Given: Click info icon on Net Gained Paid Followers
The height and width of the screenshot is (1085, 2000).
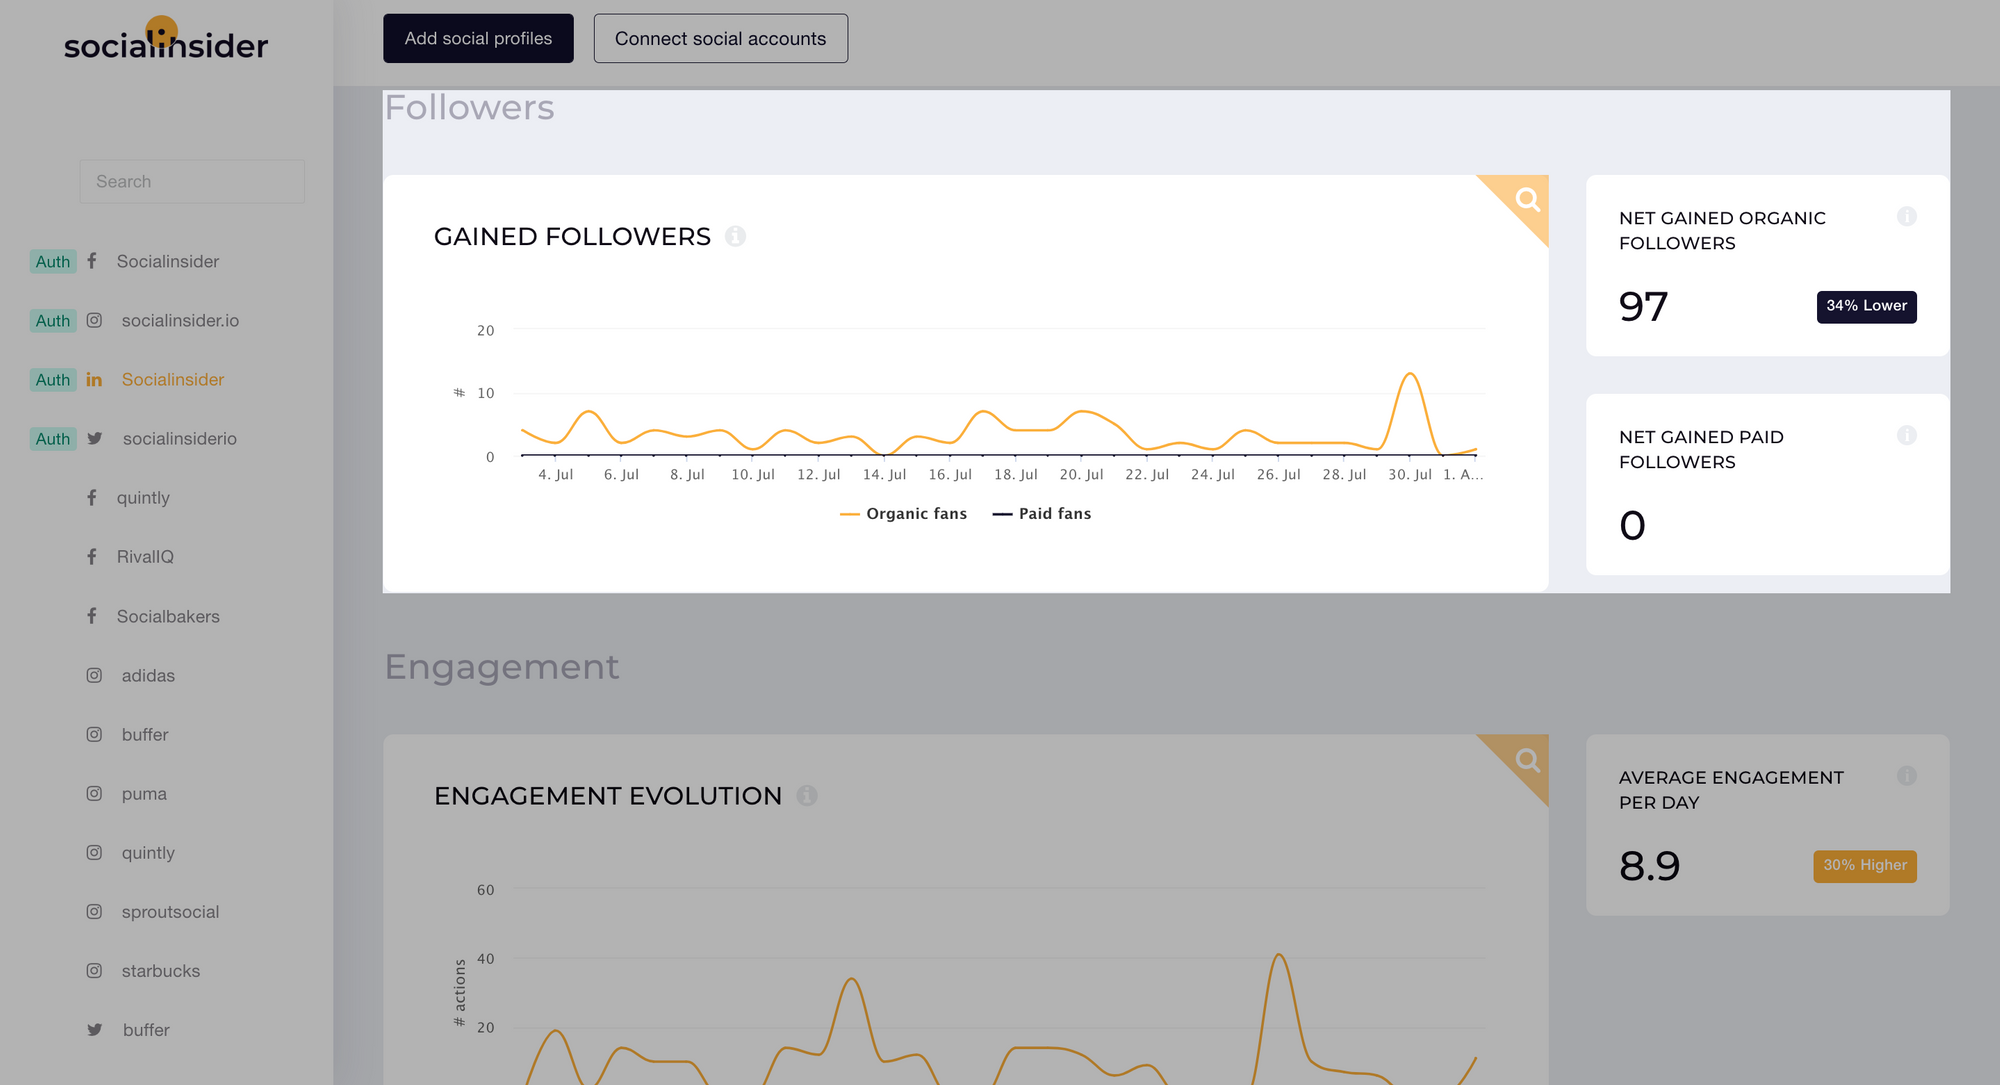Looking at the screenshot, I should (x=1906, y=435).
